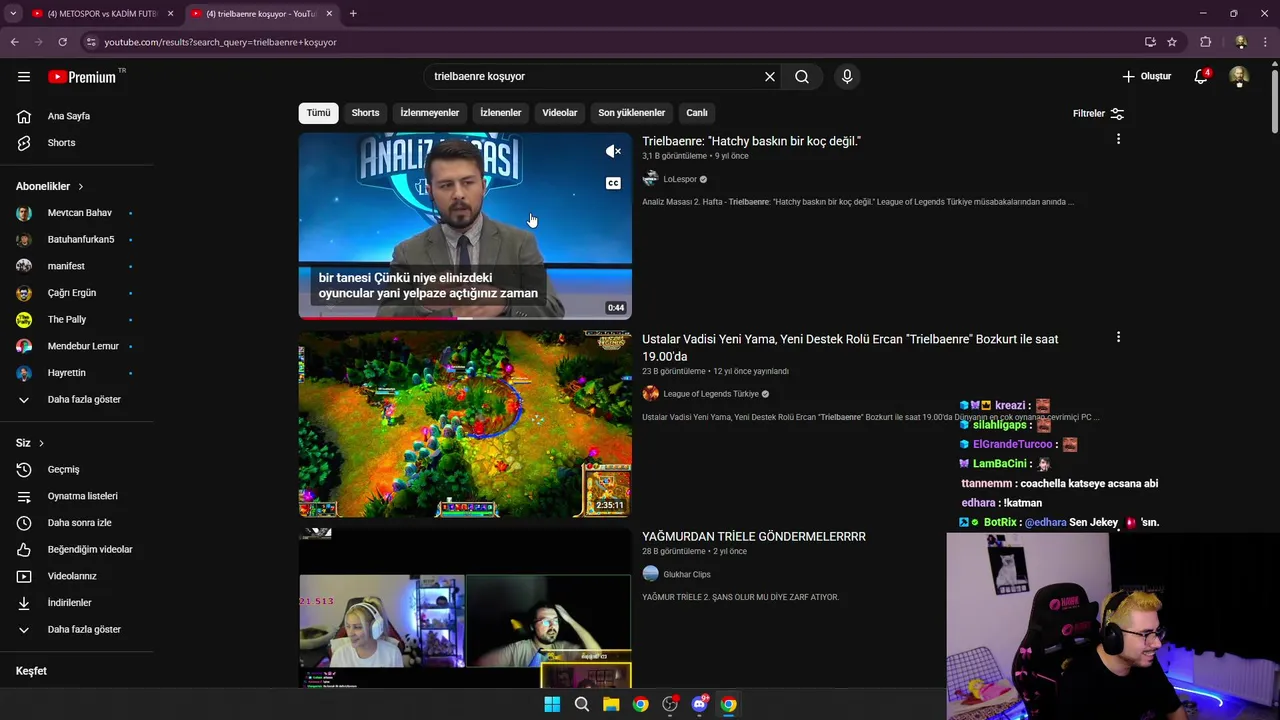Click the address bar URL field
The height and width of the screenshot is (720, 1280).
620,42
